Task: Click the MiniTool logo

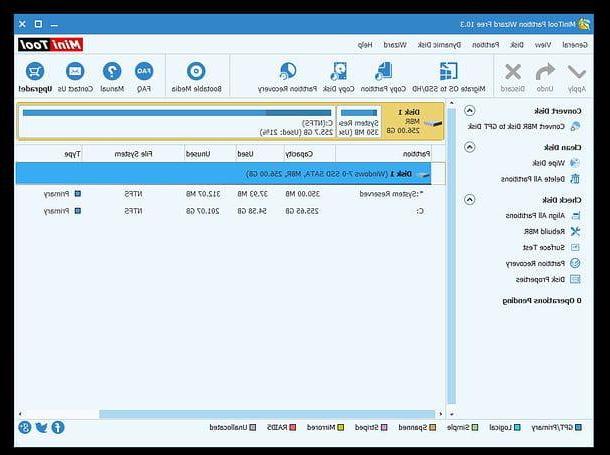Action: (x=51, y=45)
